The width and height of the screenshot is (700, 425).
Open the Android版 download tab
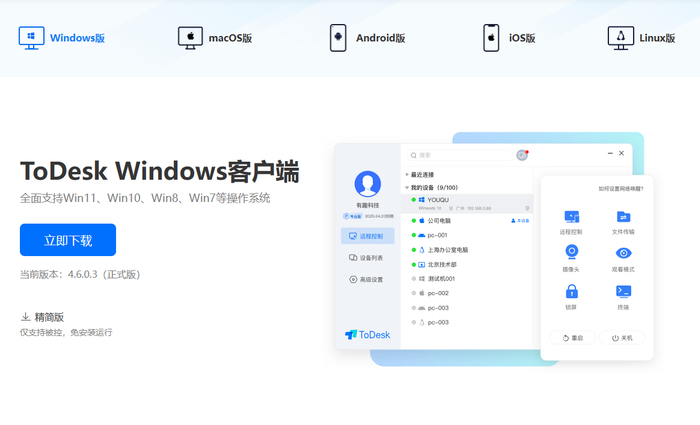point(367,38)
